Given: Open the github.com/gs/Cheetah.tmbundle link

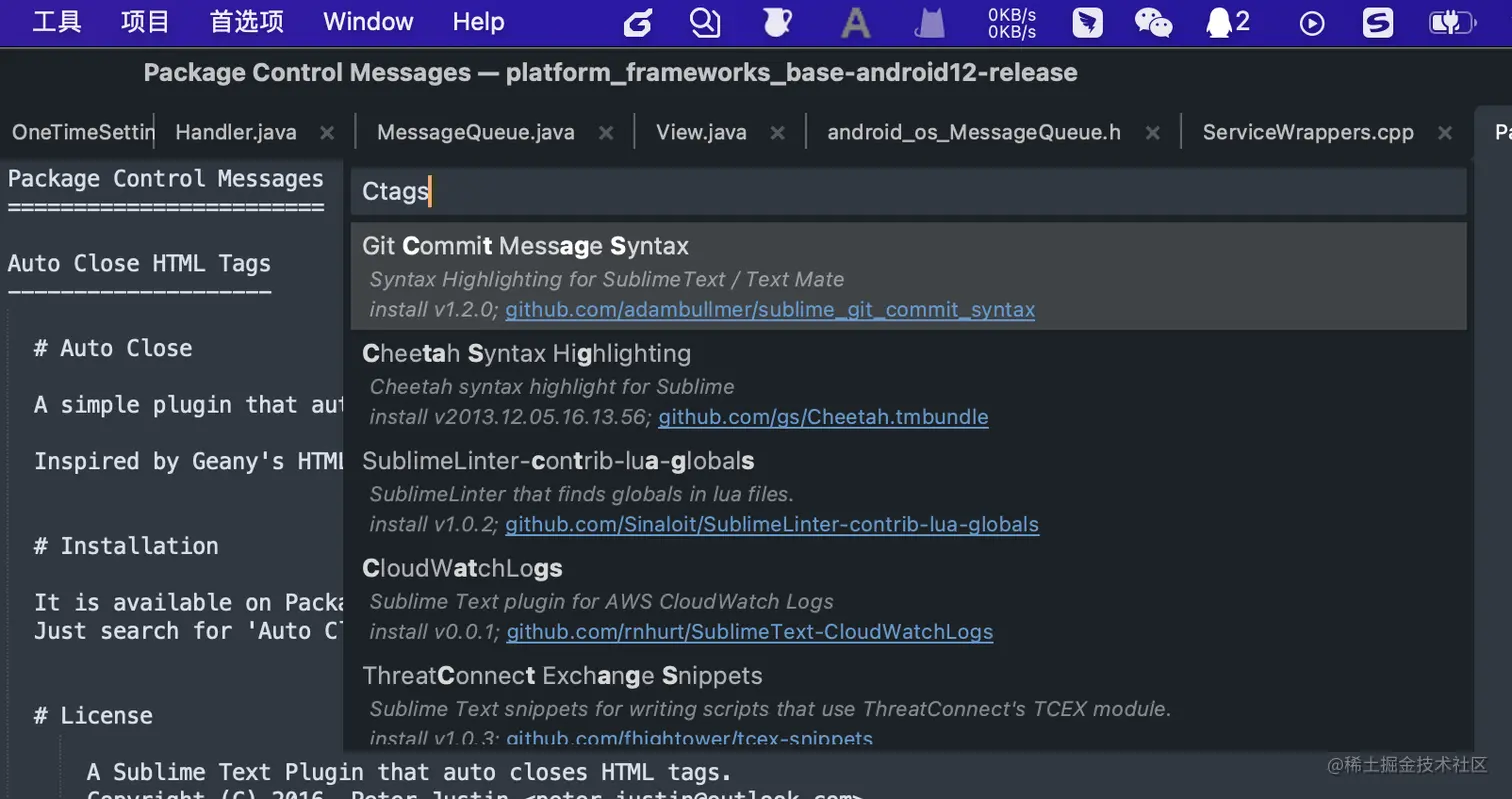Looking at the screenshot, I should tap(823, 416).
